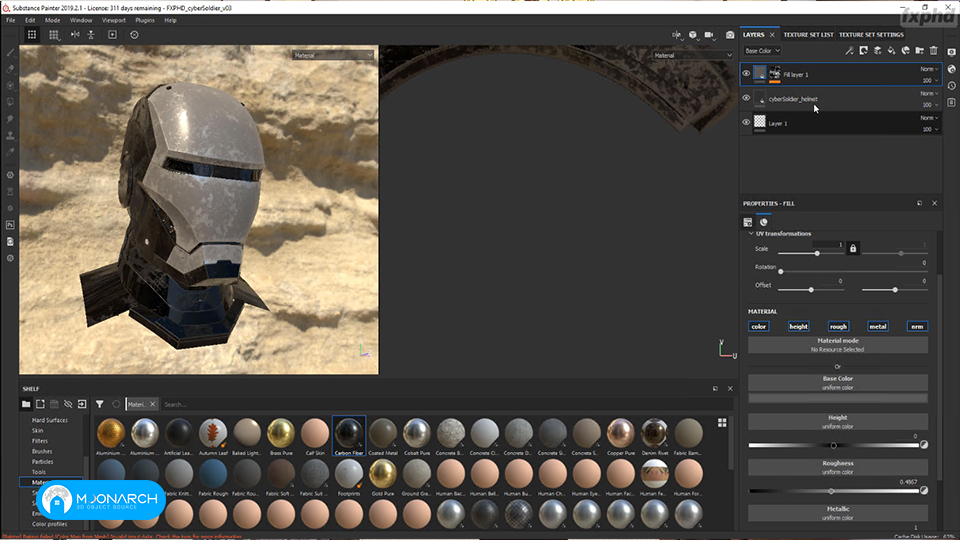
Task: Click the add folder icon in Layers
Action: pyautogui.click(x=920, y=51)
